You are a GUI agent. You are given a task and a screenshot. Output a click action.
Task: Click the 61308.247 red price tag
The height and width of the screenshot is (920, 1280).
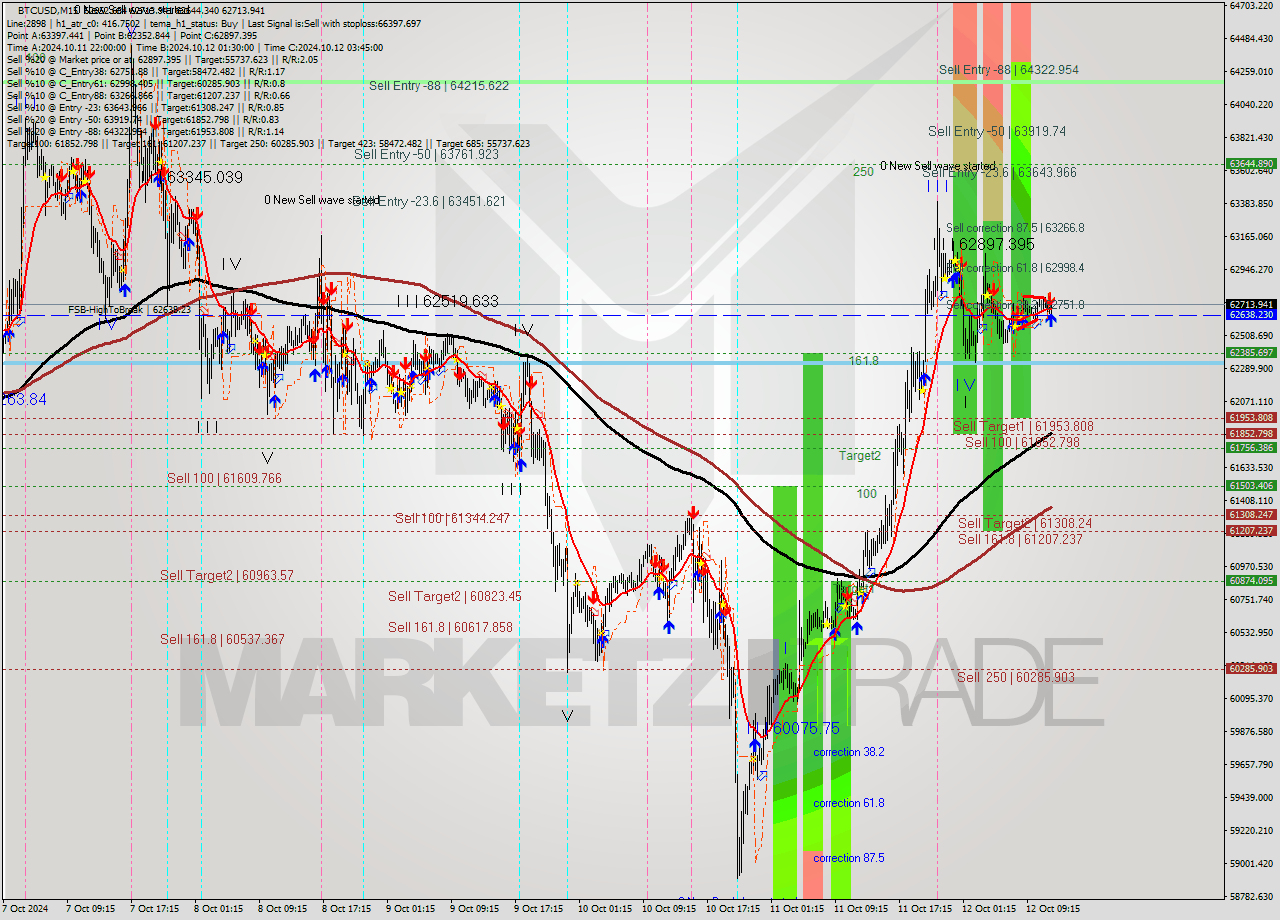pyautogui.click(x=1251, y=514)
